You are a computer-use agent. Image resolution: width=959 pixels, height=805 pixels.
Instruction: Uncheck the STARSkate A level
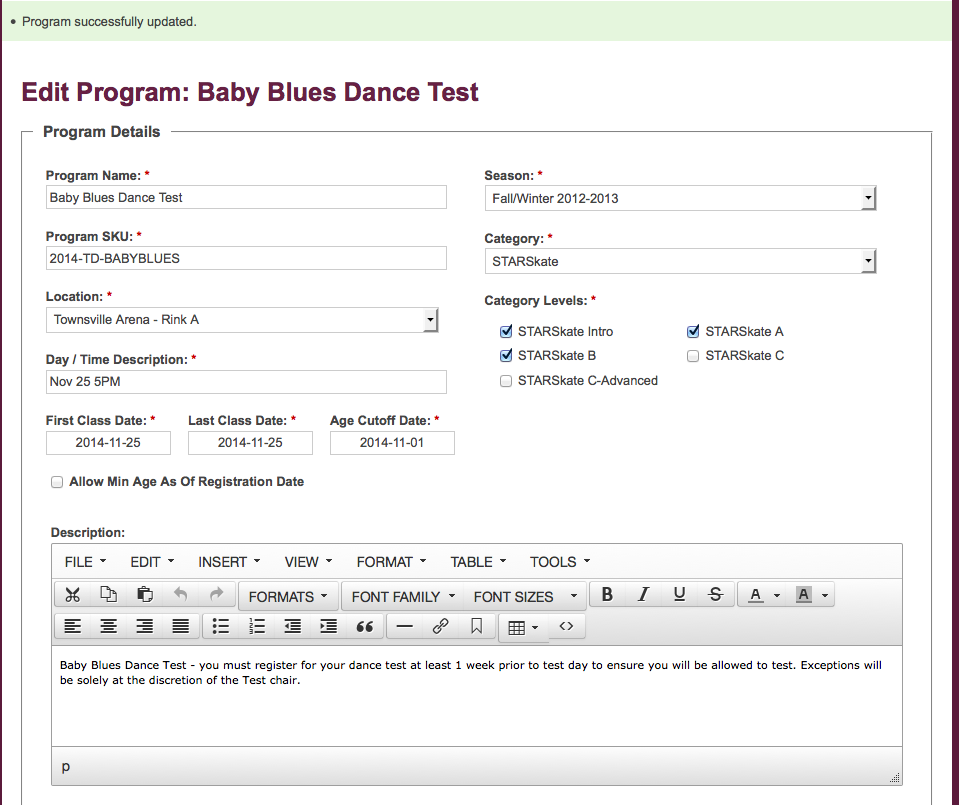coord(693,332)
